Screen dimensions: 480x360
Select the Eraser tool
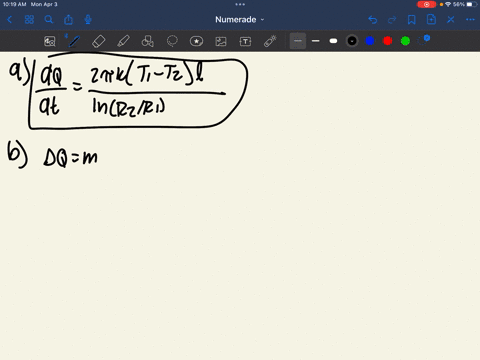[x=99, y=41]
